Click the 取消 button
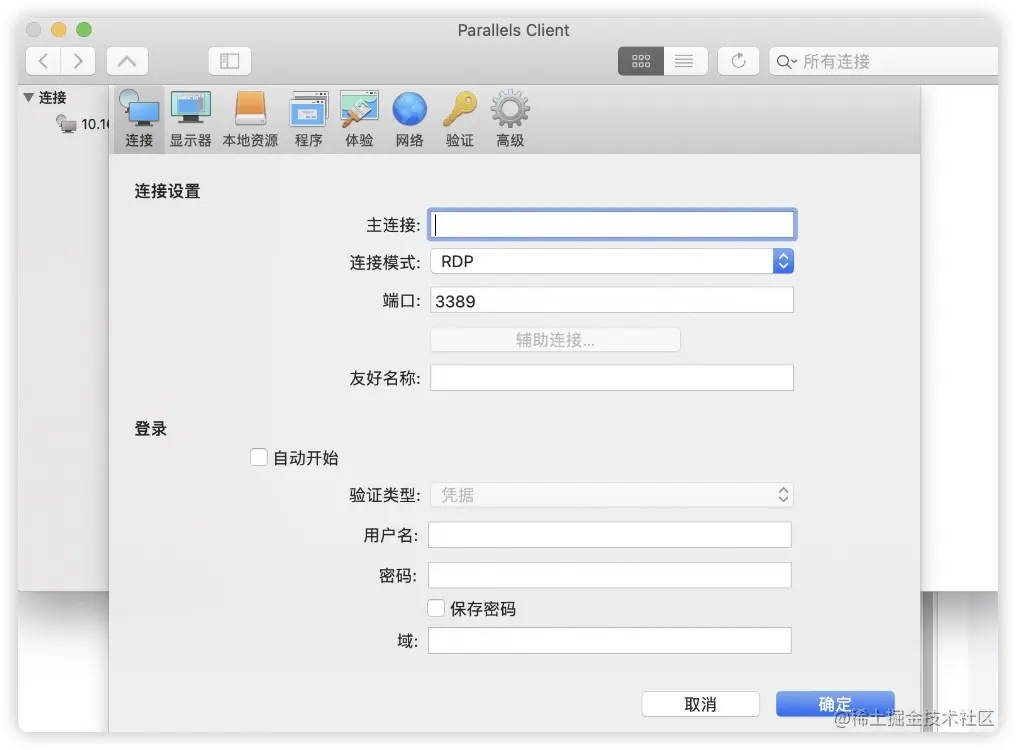Viewport: 1016px width, 750px height. (700, 704)
